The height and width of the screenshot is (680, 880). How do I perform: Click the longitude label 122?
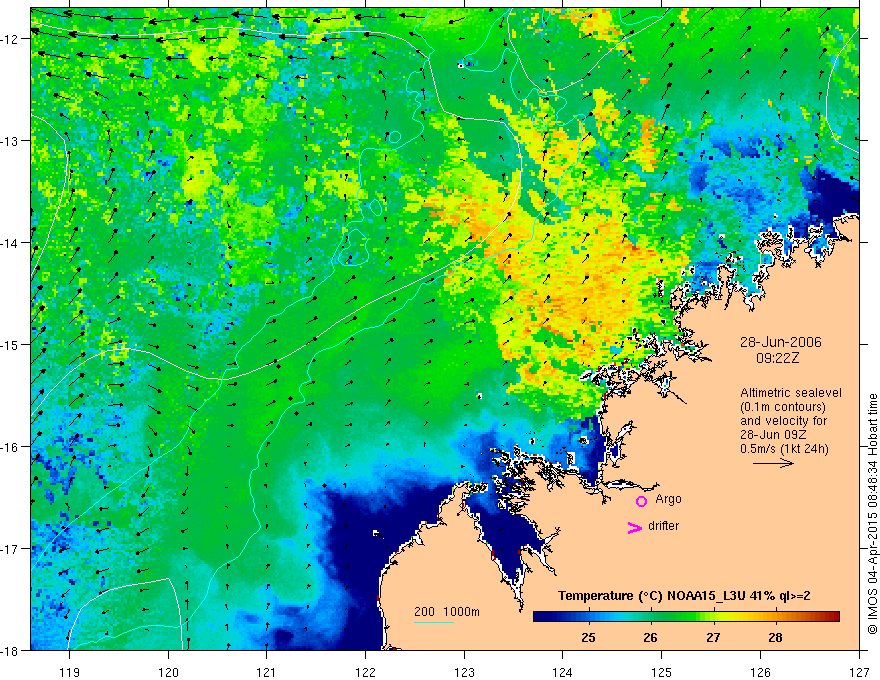(365, 672)
